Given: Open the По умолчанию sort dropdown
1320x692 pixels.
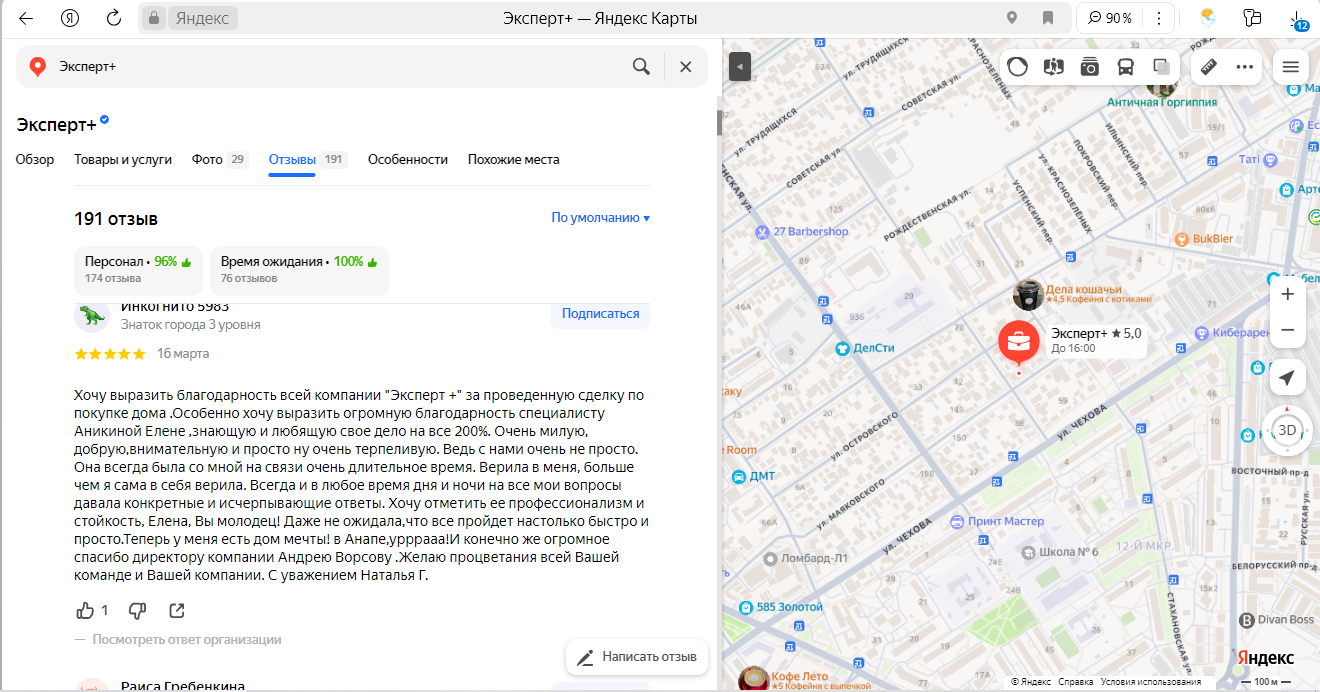Looking at the screenshot, I should (x=601, y=218).
